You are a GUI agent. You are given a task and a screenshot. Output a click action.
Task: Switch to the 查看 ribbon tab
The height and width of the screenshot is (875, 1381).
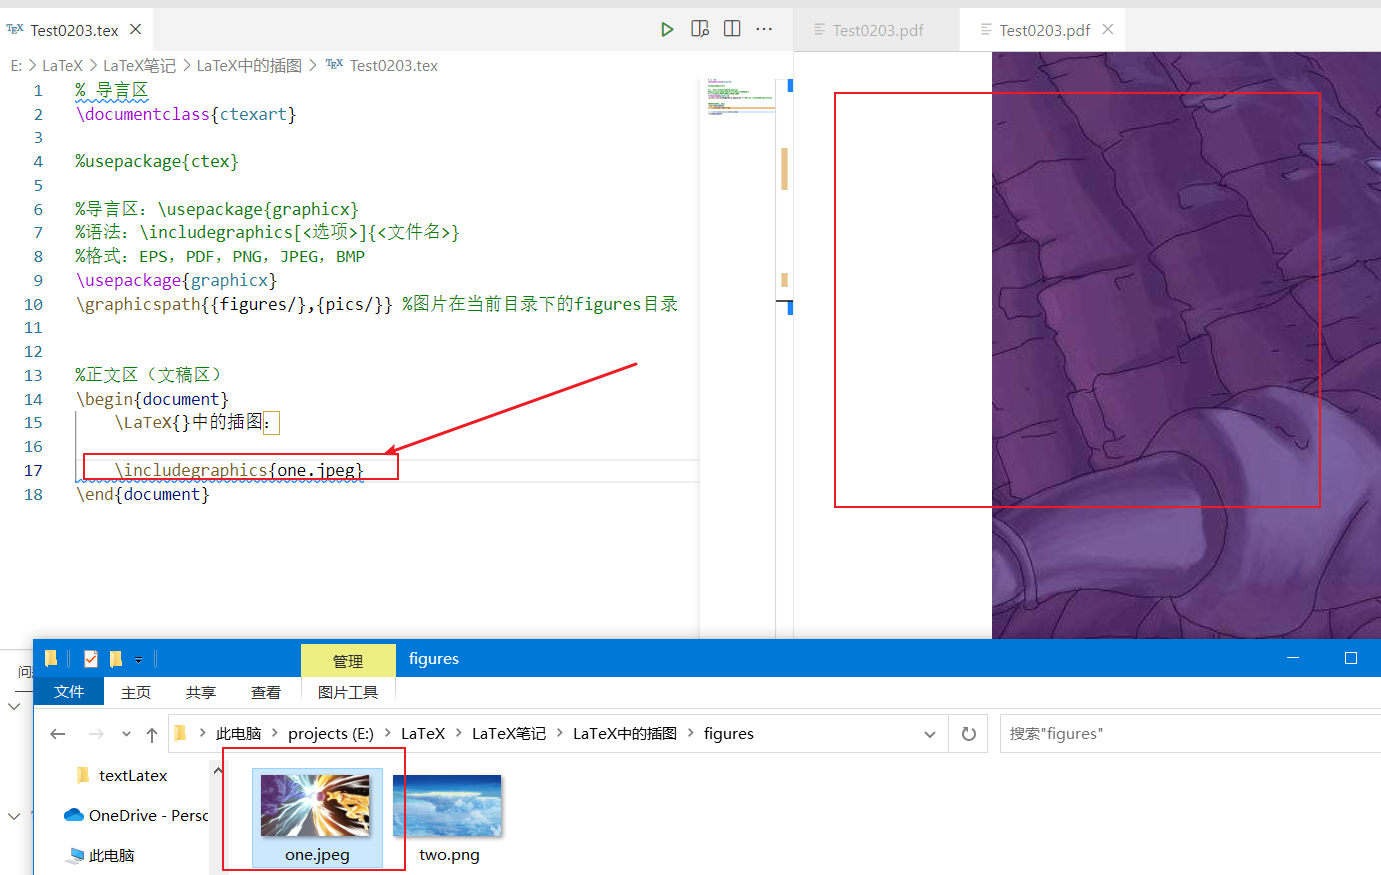coord(266,692)
